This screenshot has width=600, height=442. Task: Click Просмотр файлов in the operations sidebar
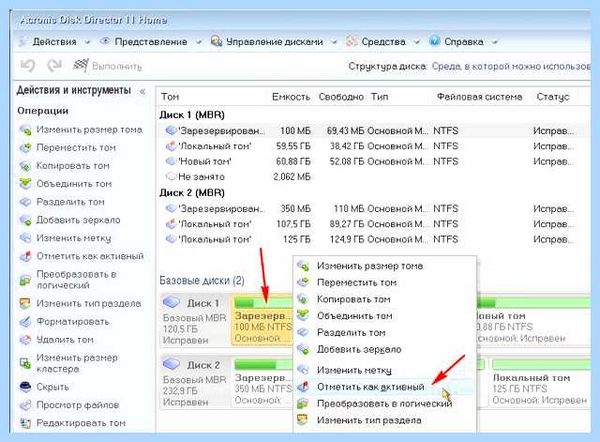coord(78,405)
